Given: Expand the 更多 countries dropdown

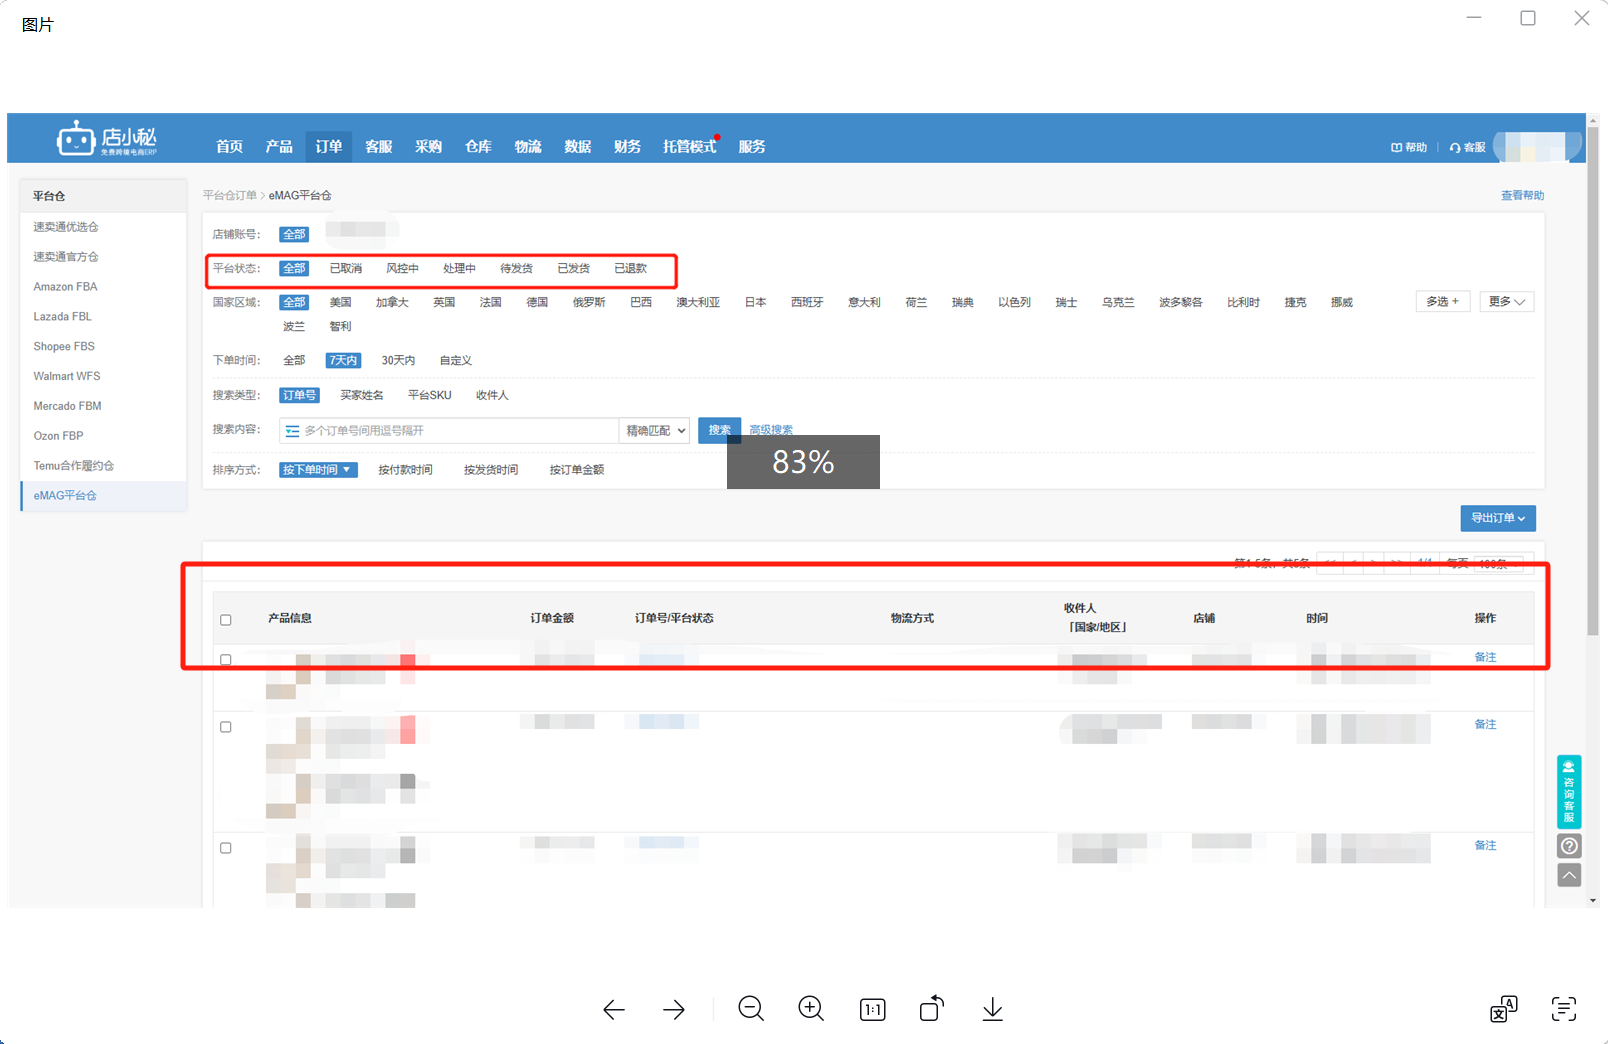Looking at the screenshot, I should tap(1506, 302).
